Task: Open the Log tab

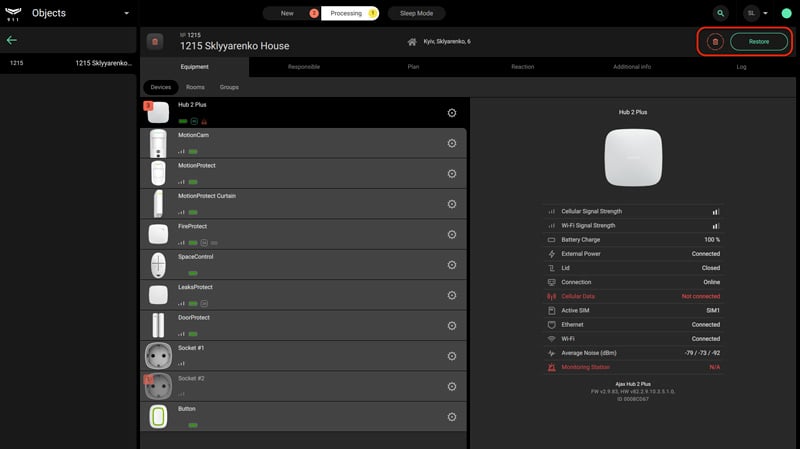Action: coord(741,67)
